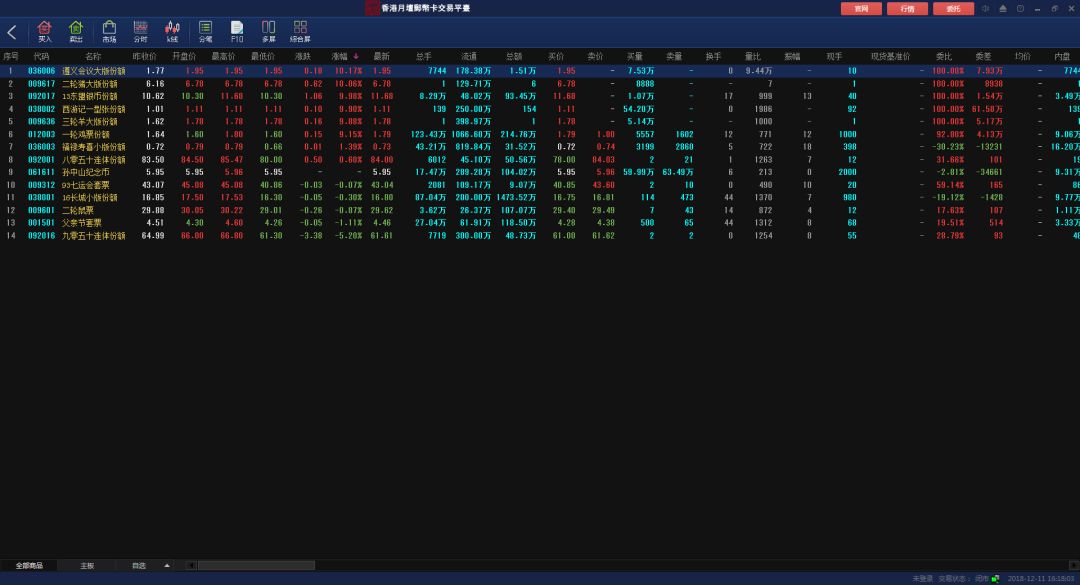Click the 2018-12-11 timestamp in status bar
The image size is (1080, 585).
[1041, 579]
